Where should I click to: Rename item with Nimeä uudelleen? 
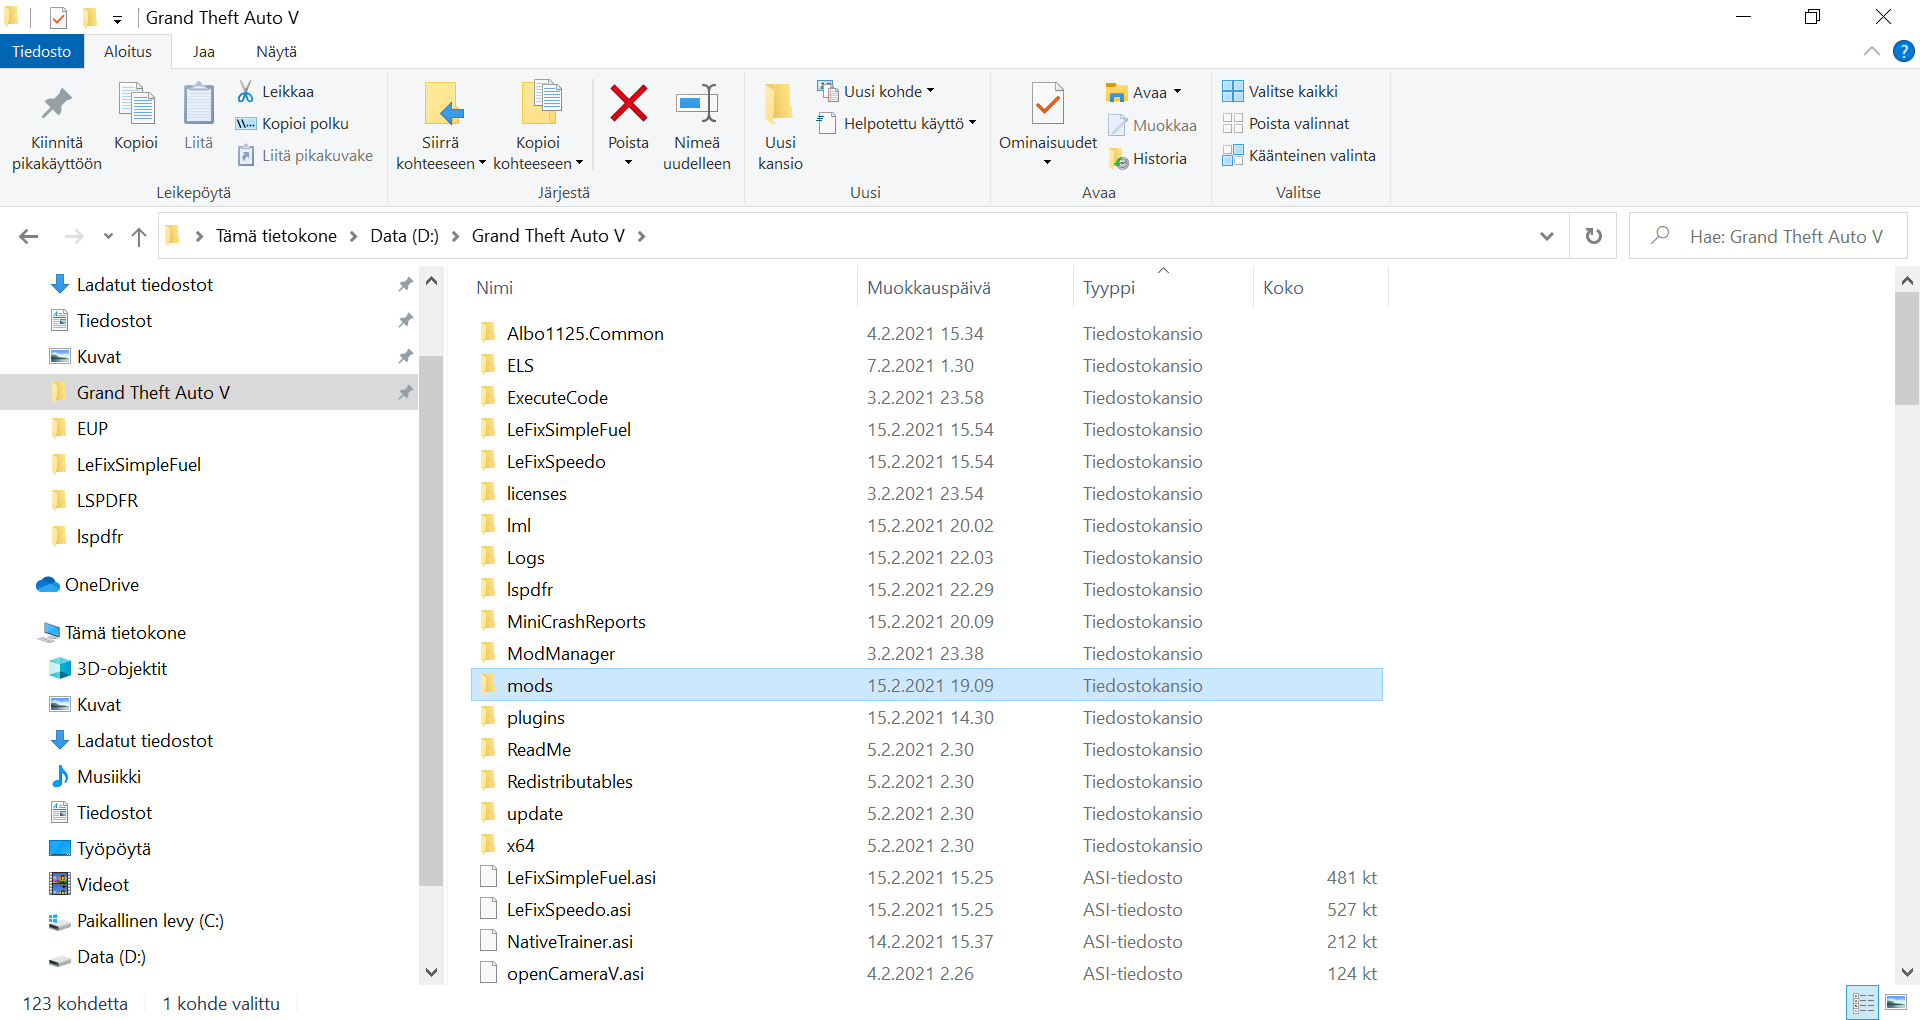coord(697,126)
